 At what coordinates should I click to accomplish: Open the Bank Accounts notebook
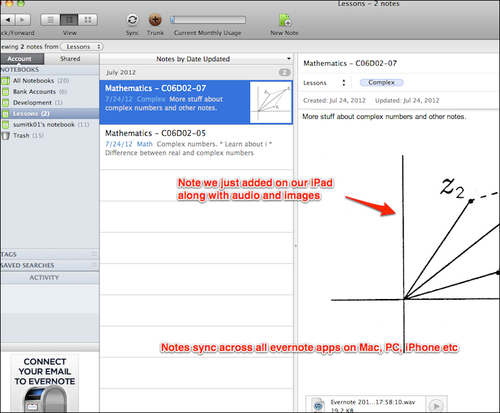pyautogui.click(x=50, y=92)
